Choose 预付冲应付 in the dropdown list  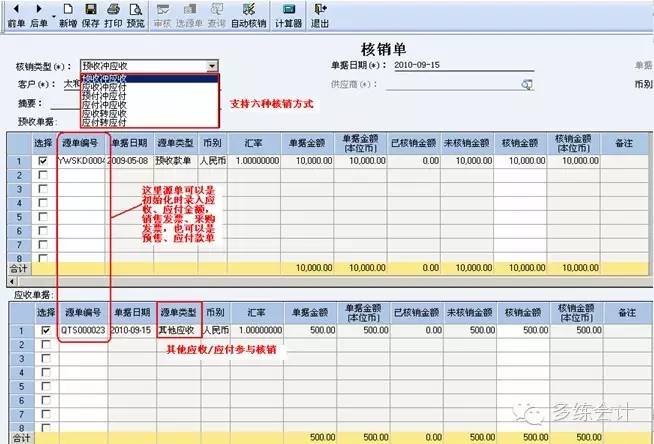point(150,96)
